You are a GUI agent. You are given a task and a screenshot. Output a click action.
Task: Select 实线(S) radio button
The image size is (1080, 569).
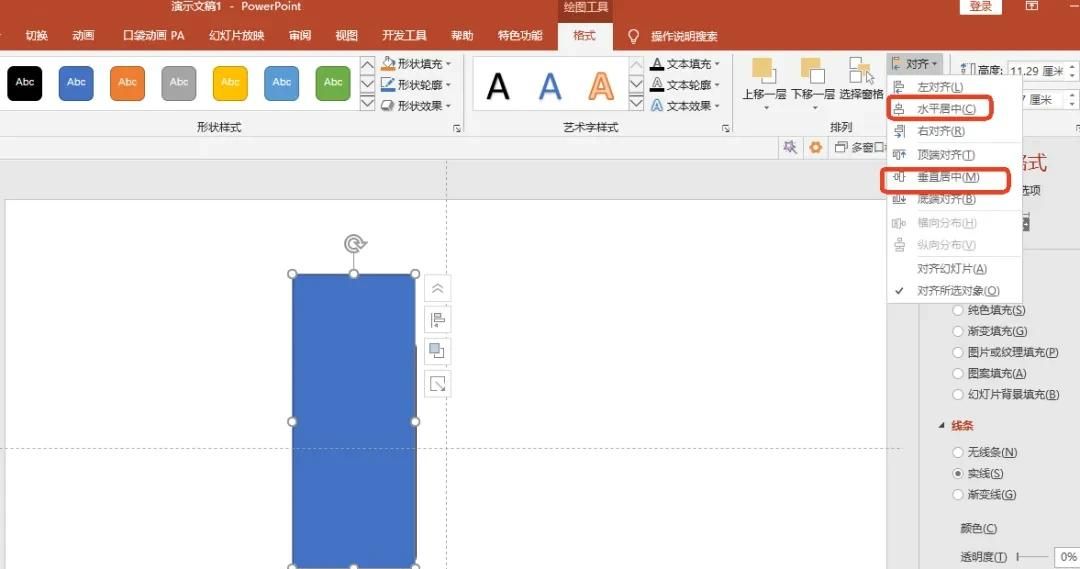point(957,473)
